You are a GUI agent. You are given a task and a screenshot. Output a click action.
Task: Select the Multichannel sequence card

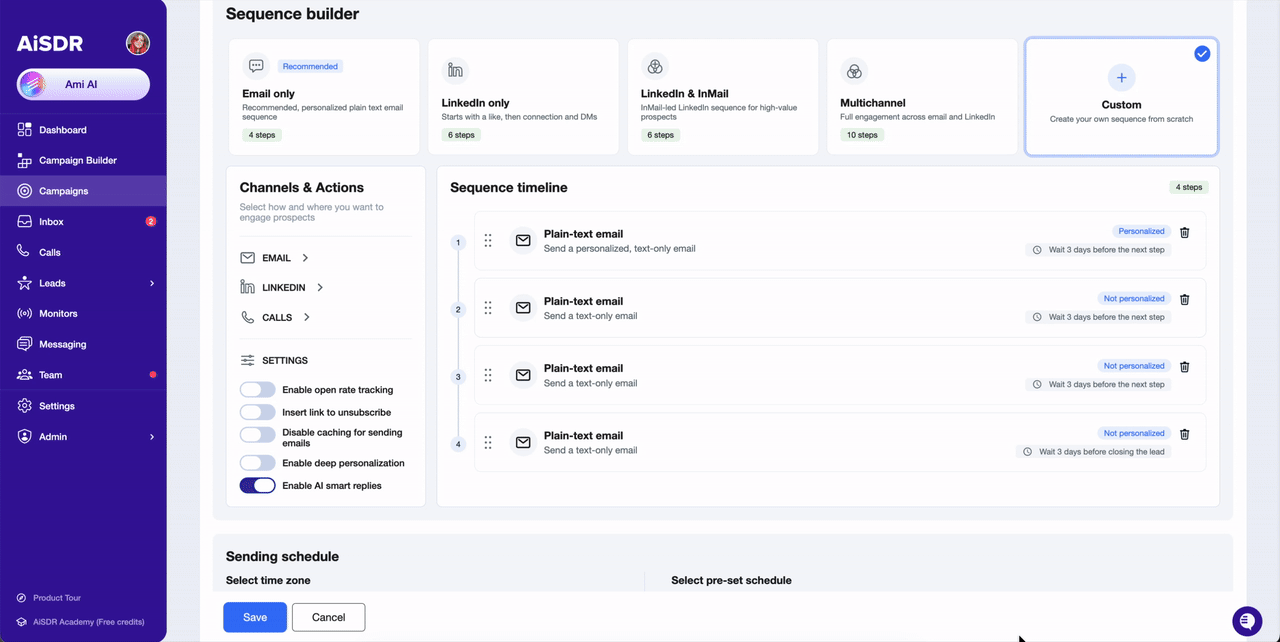[x=922, y=97]
